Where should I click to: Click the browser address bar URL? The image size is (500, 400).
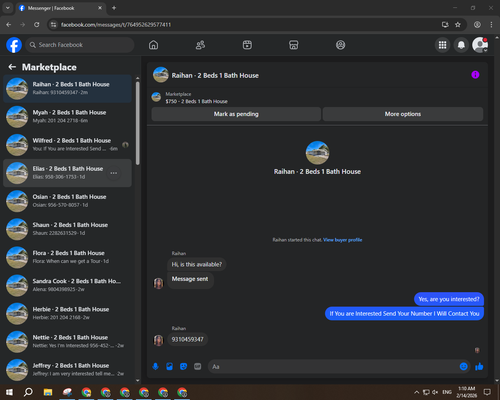pos(116,25)
